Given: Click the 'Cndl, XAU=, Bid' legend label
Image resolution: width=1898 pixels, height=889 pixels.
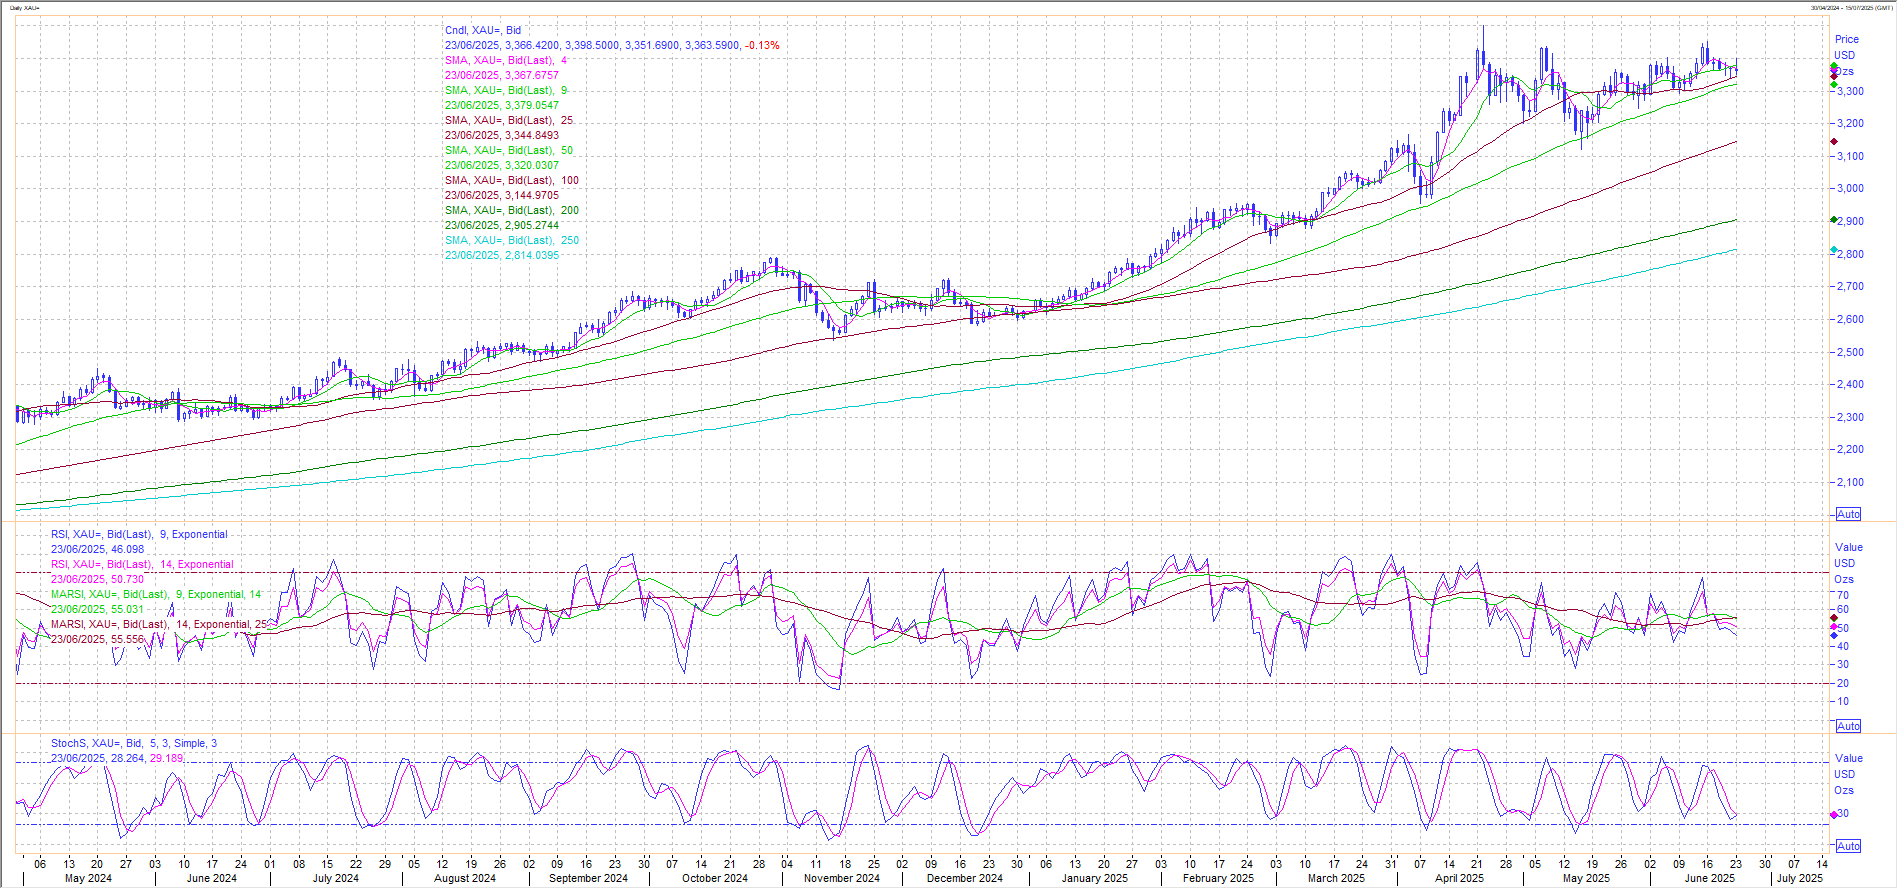Looking at the screenshot, I should click(x=483, y=30).
